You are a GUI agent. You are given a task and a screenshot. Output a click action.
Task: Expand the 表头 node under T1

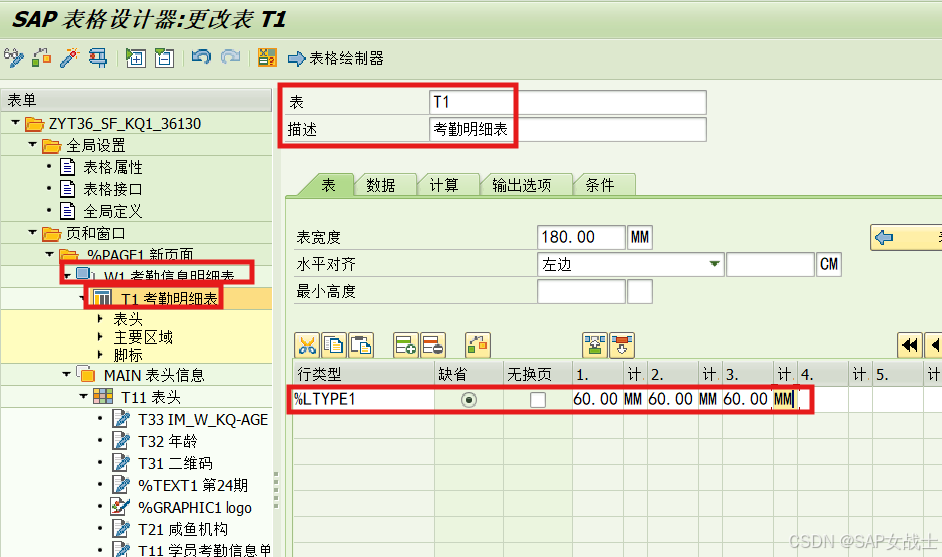click(100, 318)
